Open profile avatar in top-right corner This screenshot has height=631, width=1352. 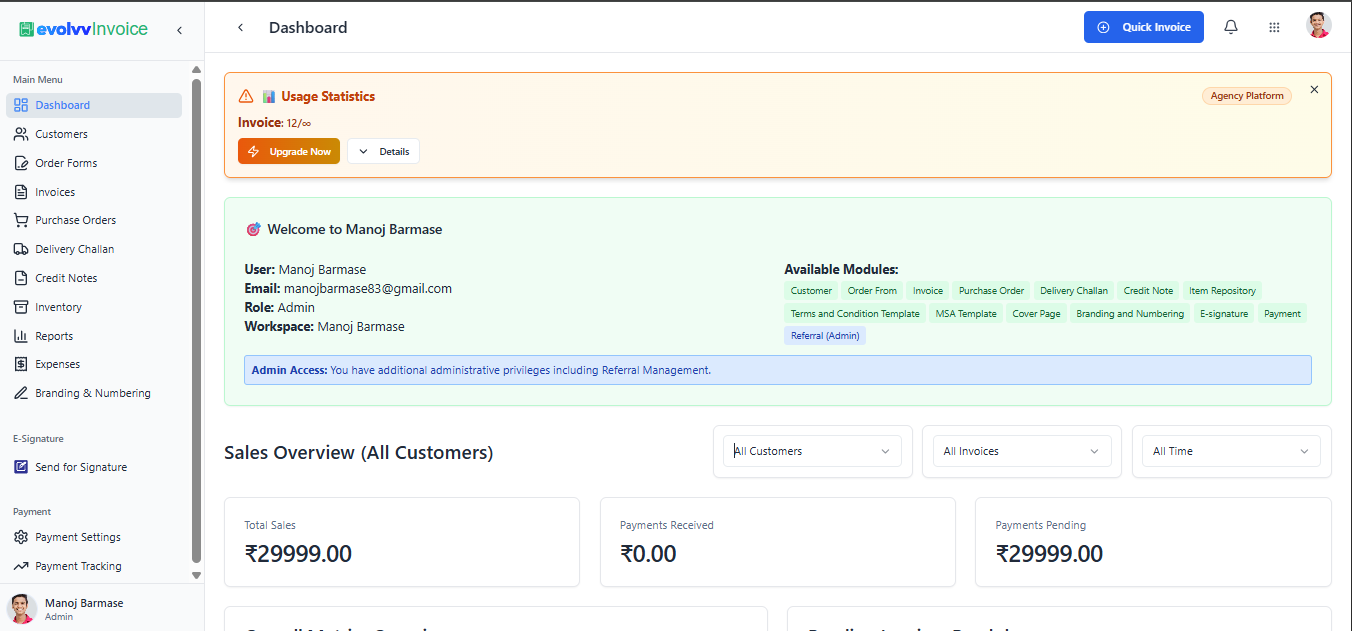point(1319,26)
